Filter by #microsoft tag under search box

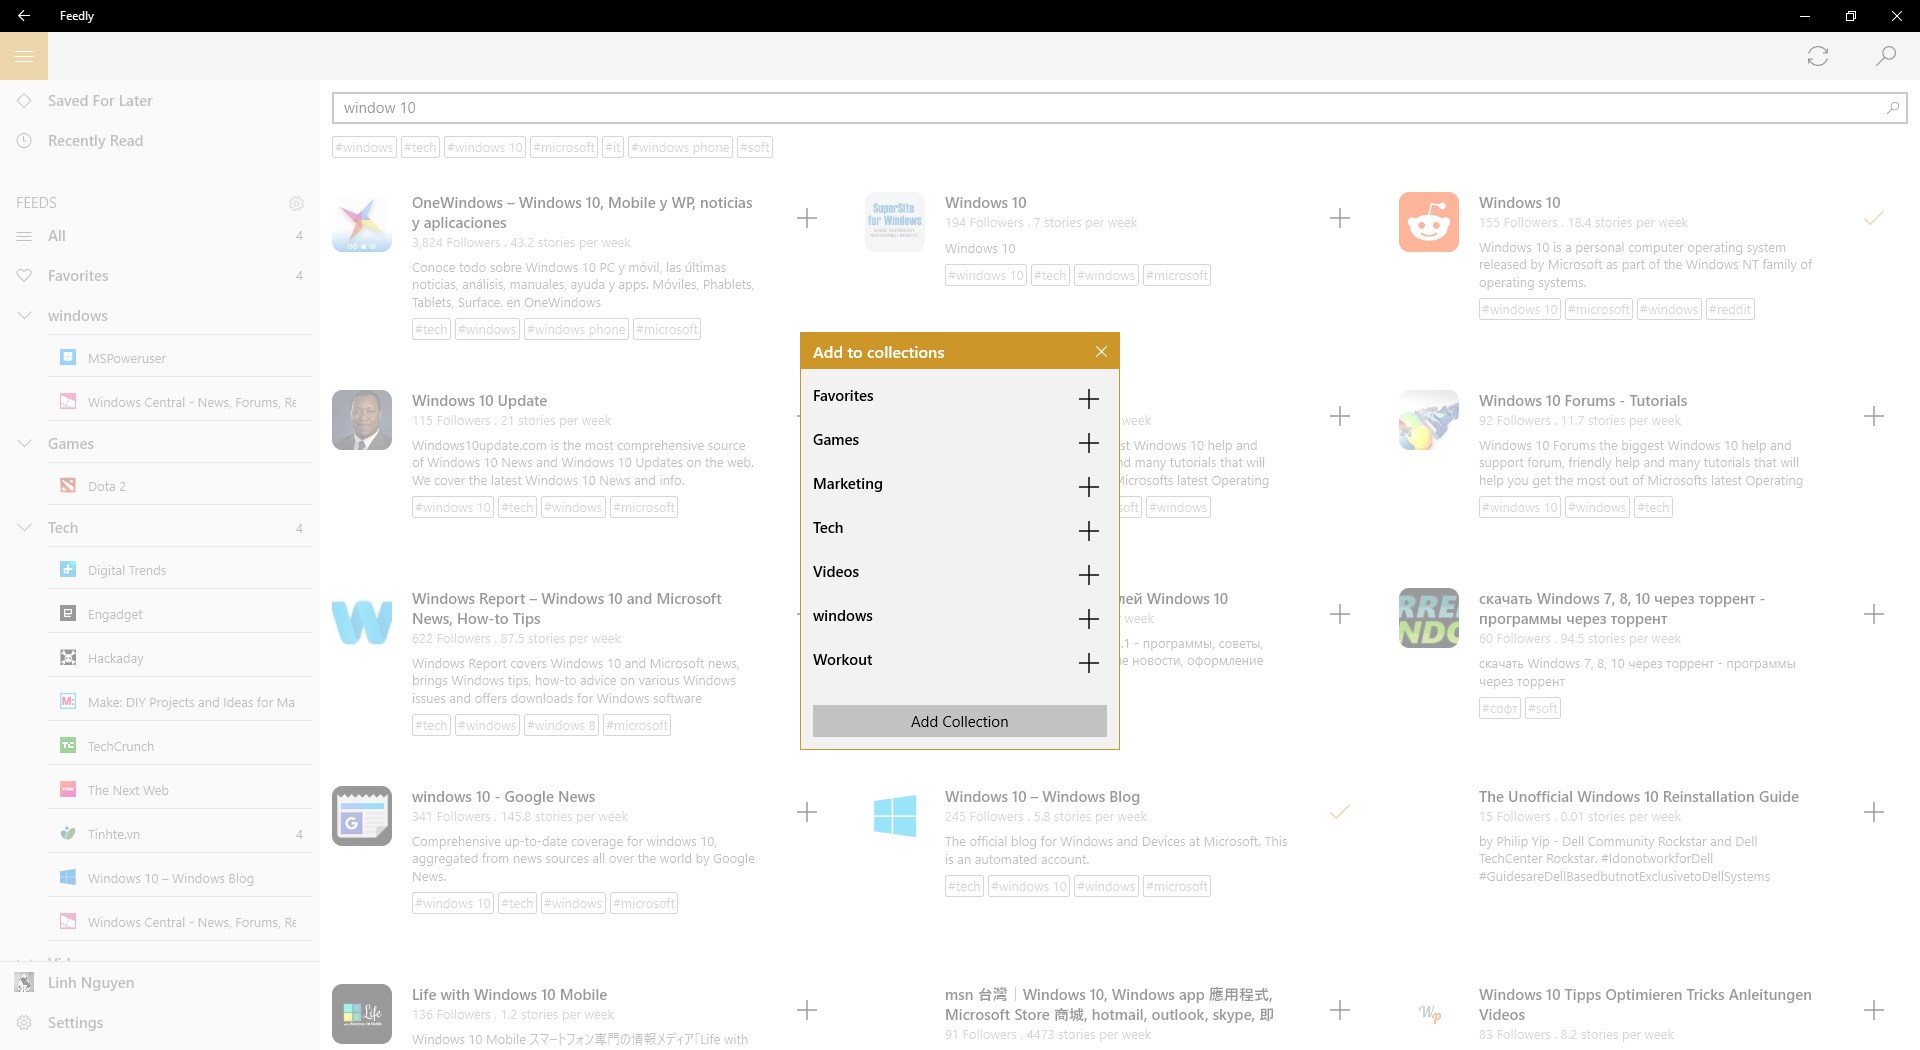point(564,147)
